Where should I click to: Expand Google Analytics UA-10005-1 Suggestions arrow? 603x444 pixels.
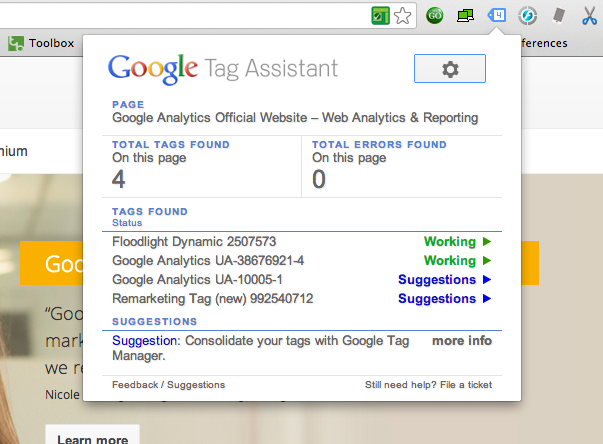(487, 279)
